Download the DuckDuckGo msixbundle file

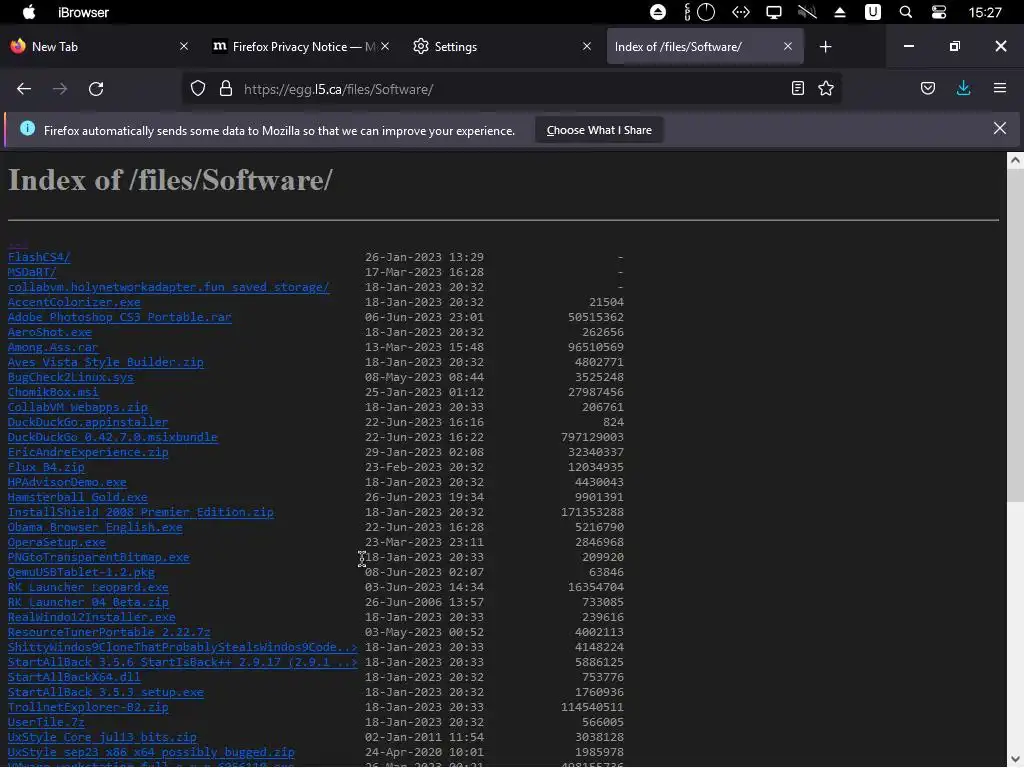point(113,438)
